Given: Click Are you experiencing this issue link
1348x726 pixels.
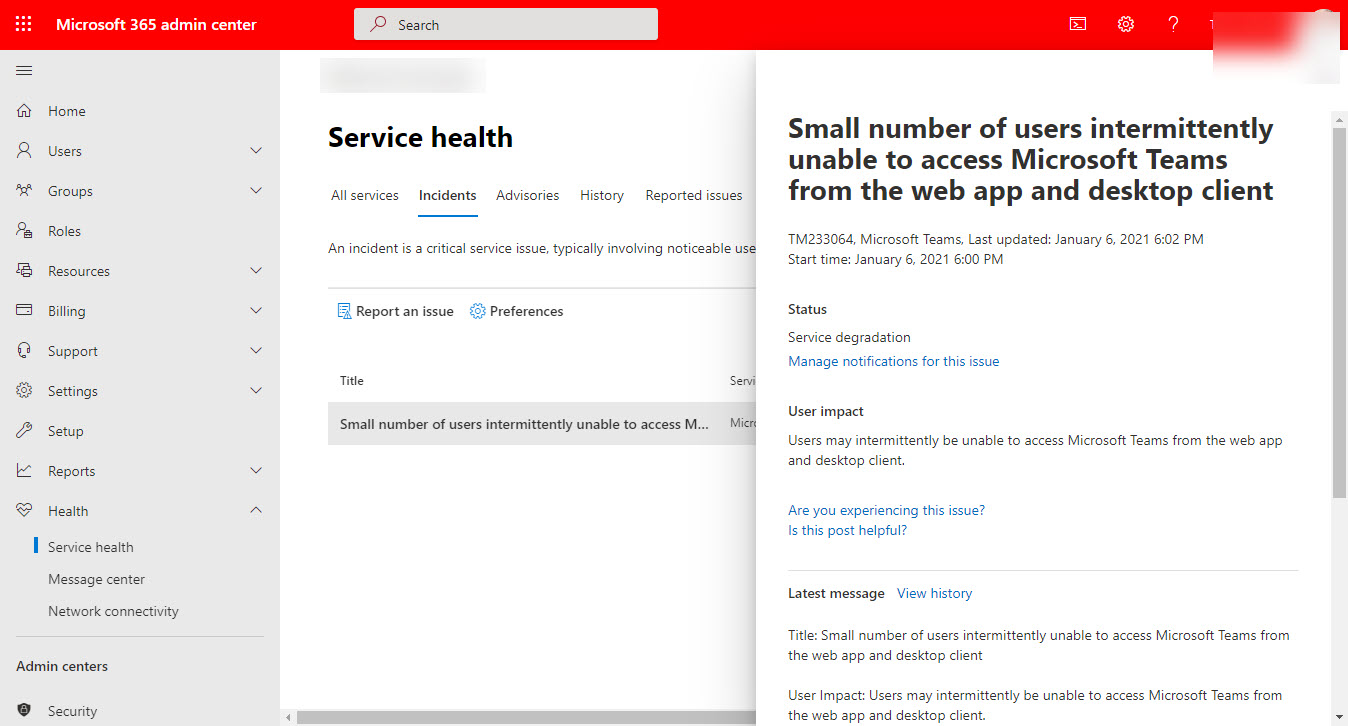Looking at the screenshot, I should tap(886, 510).
